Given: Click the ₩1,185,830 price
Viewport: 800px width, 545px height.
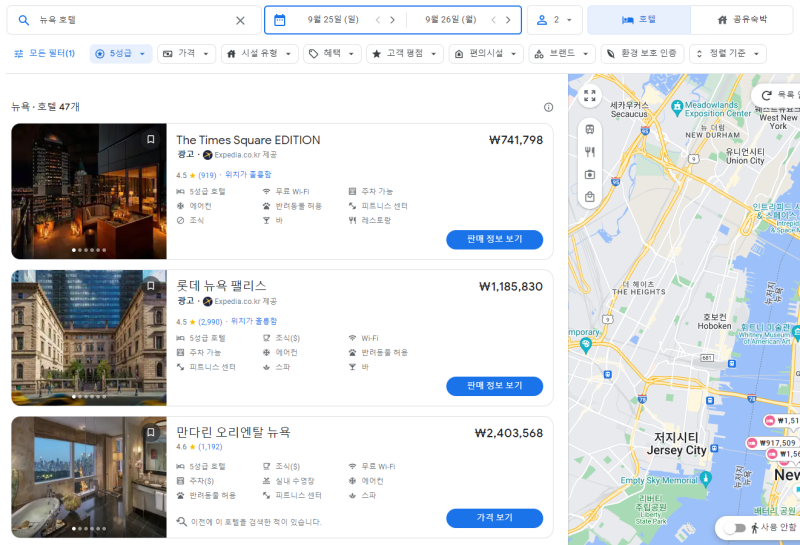Looking at the screenshot, I should pos(511,287).
